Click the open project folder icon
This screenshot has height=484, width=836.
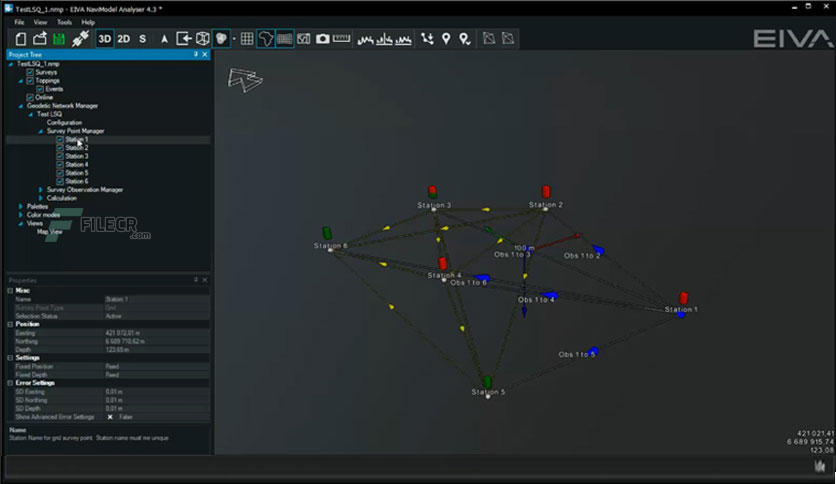click(39, 39)
